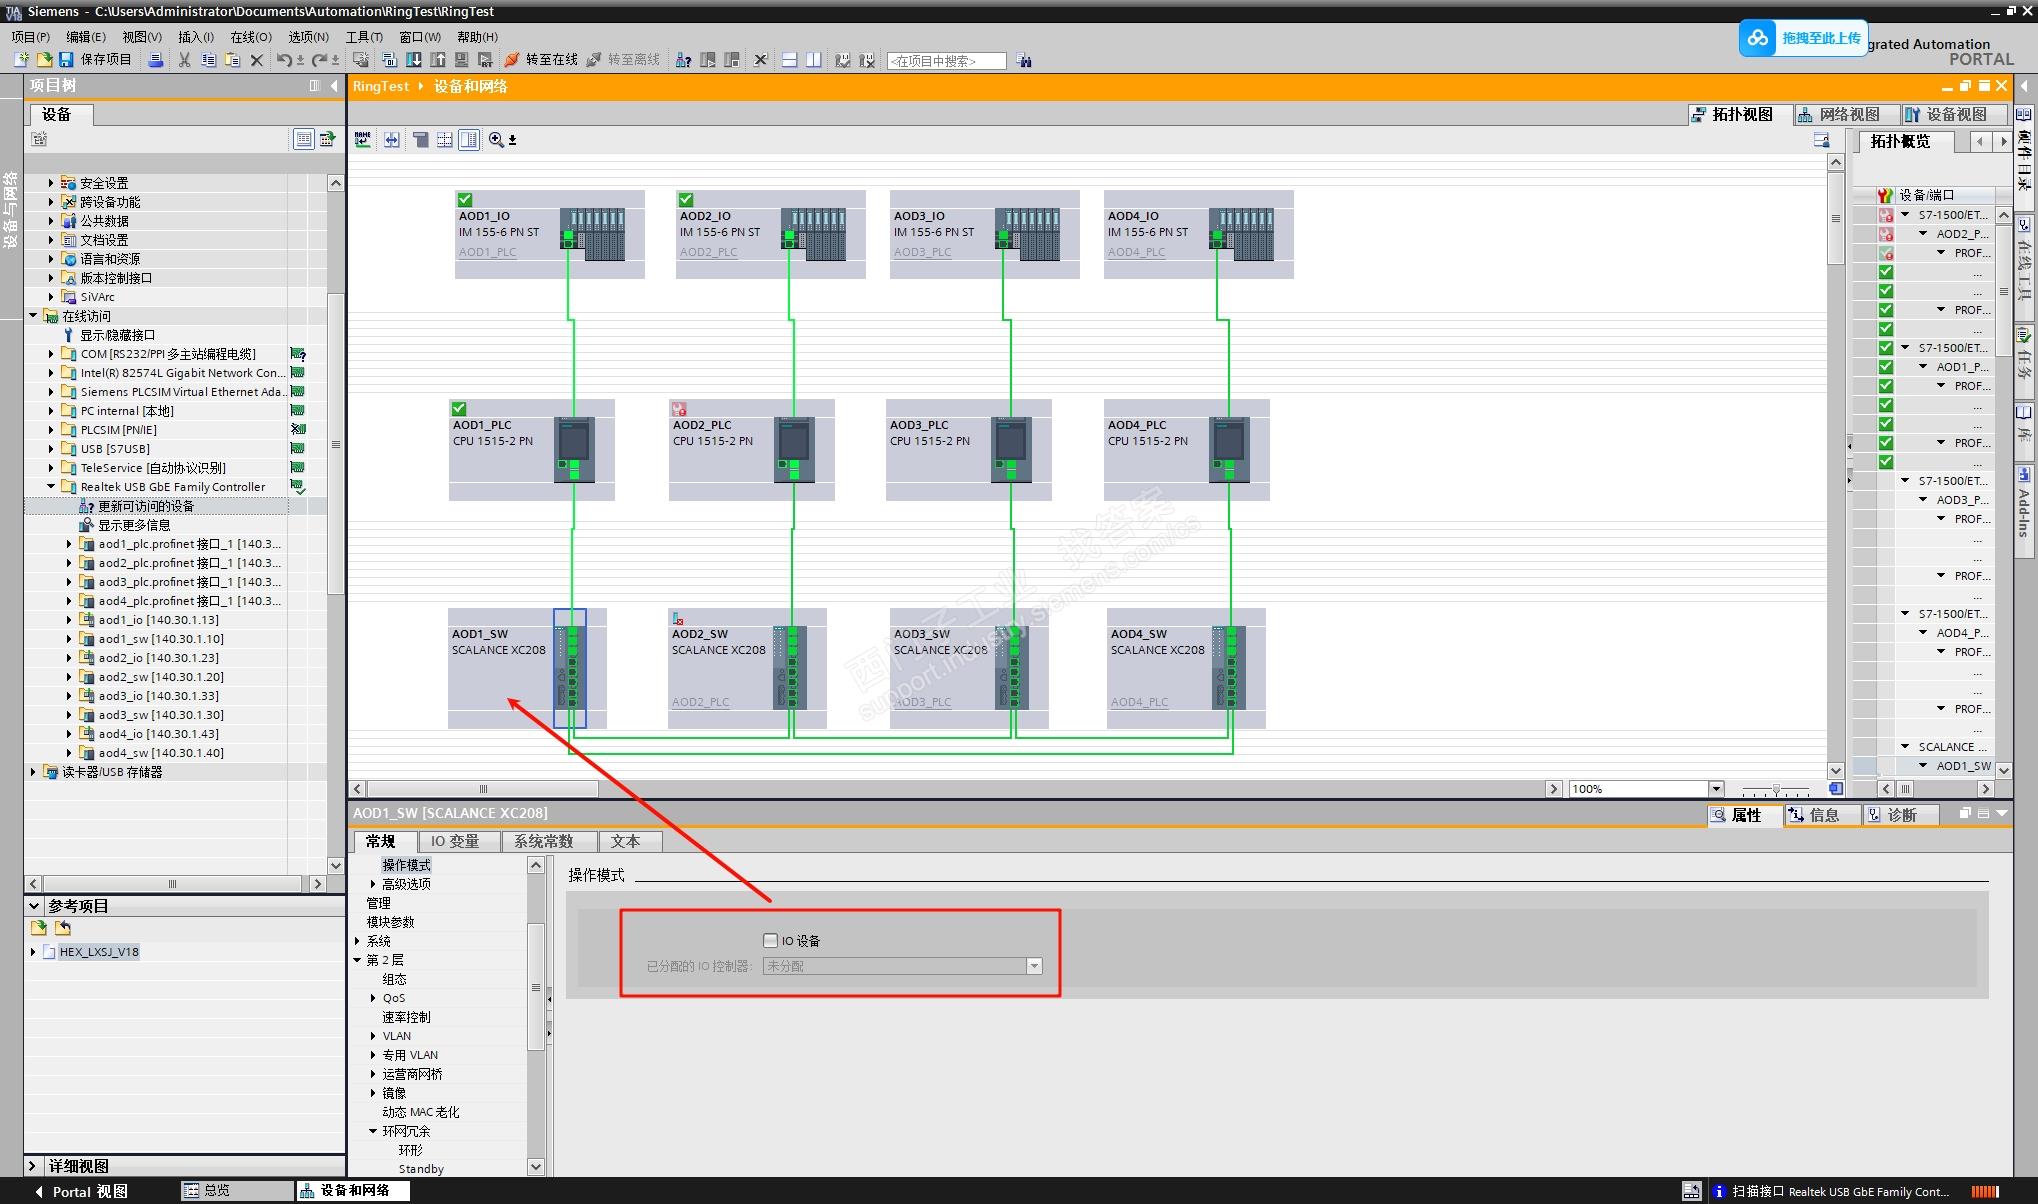Open the 在线(O) menu
Image resolution: width=2038 pixels, height=1204 pixels.
point(250,36)
